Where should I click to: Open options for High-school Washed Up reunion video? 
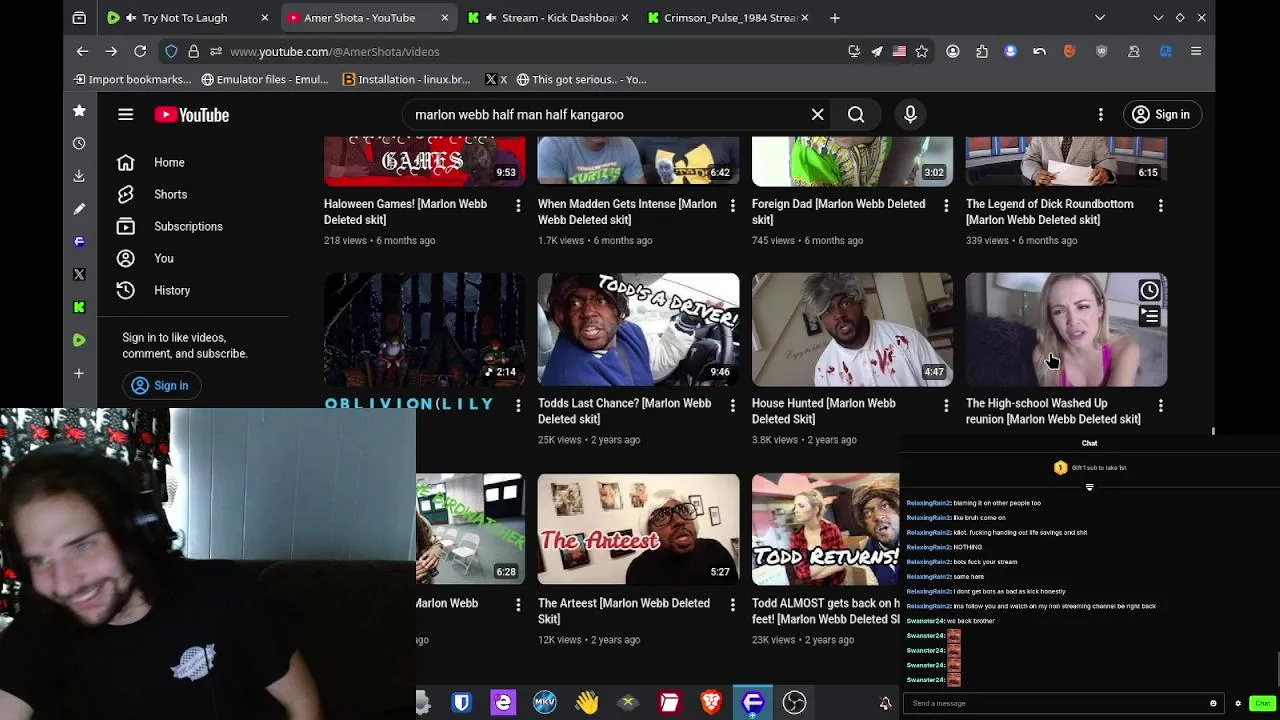(x=1160, y=405)
